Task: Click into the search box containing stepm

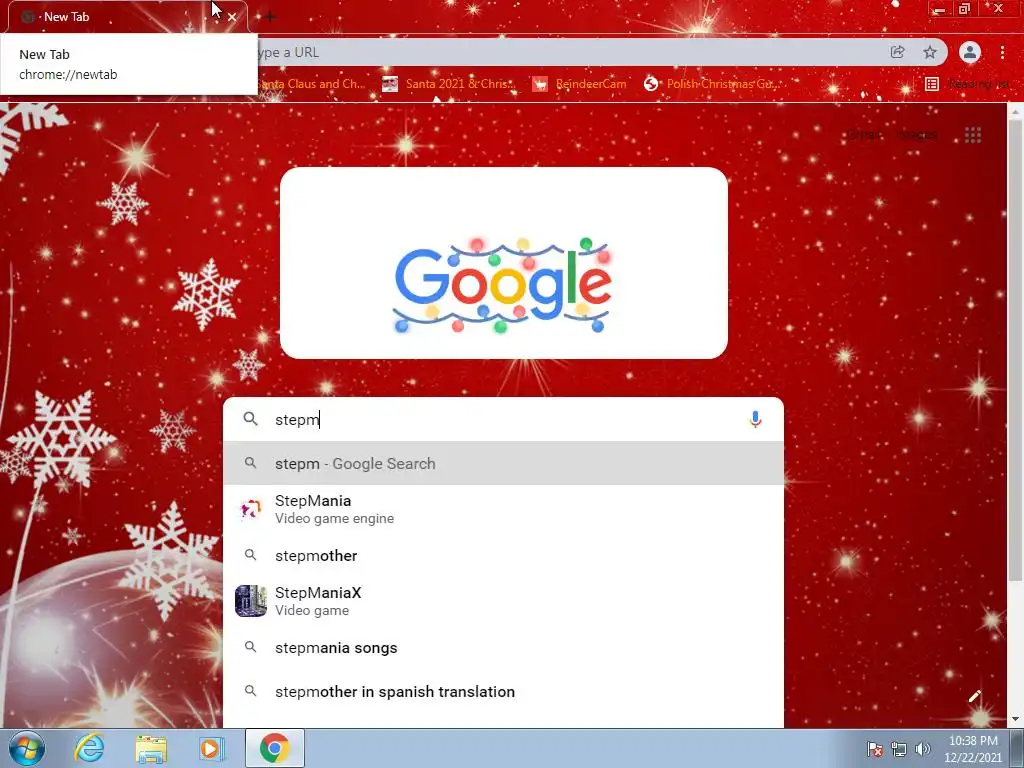Action: pyautogui.click(x=503, y=419)
